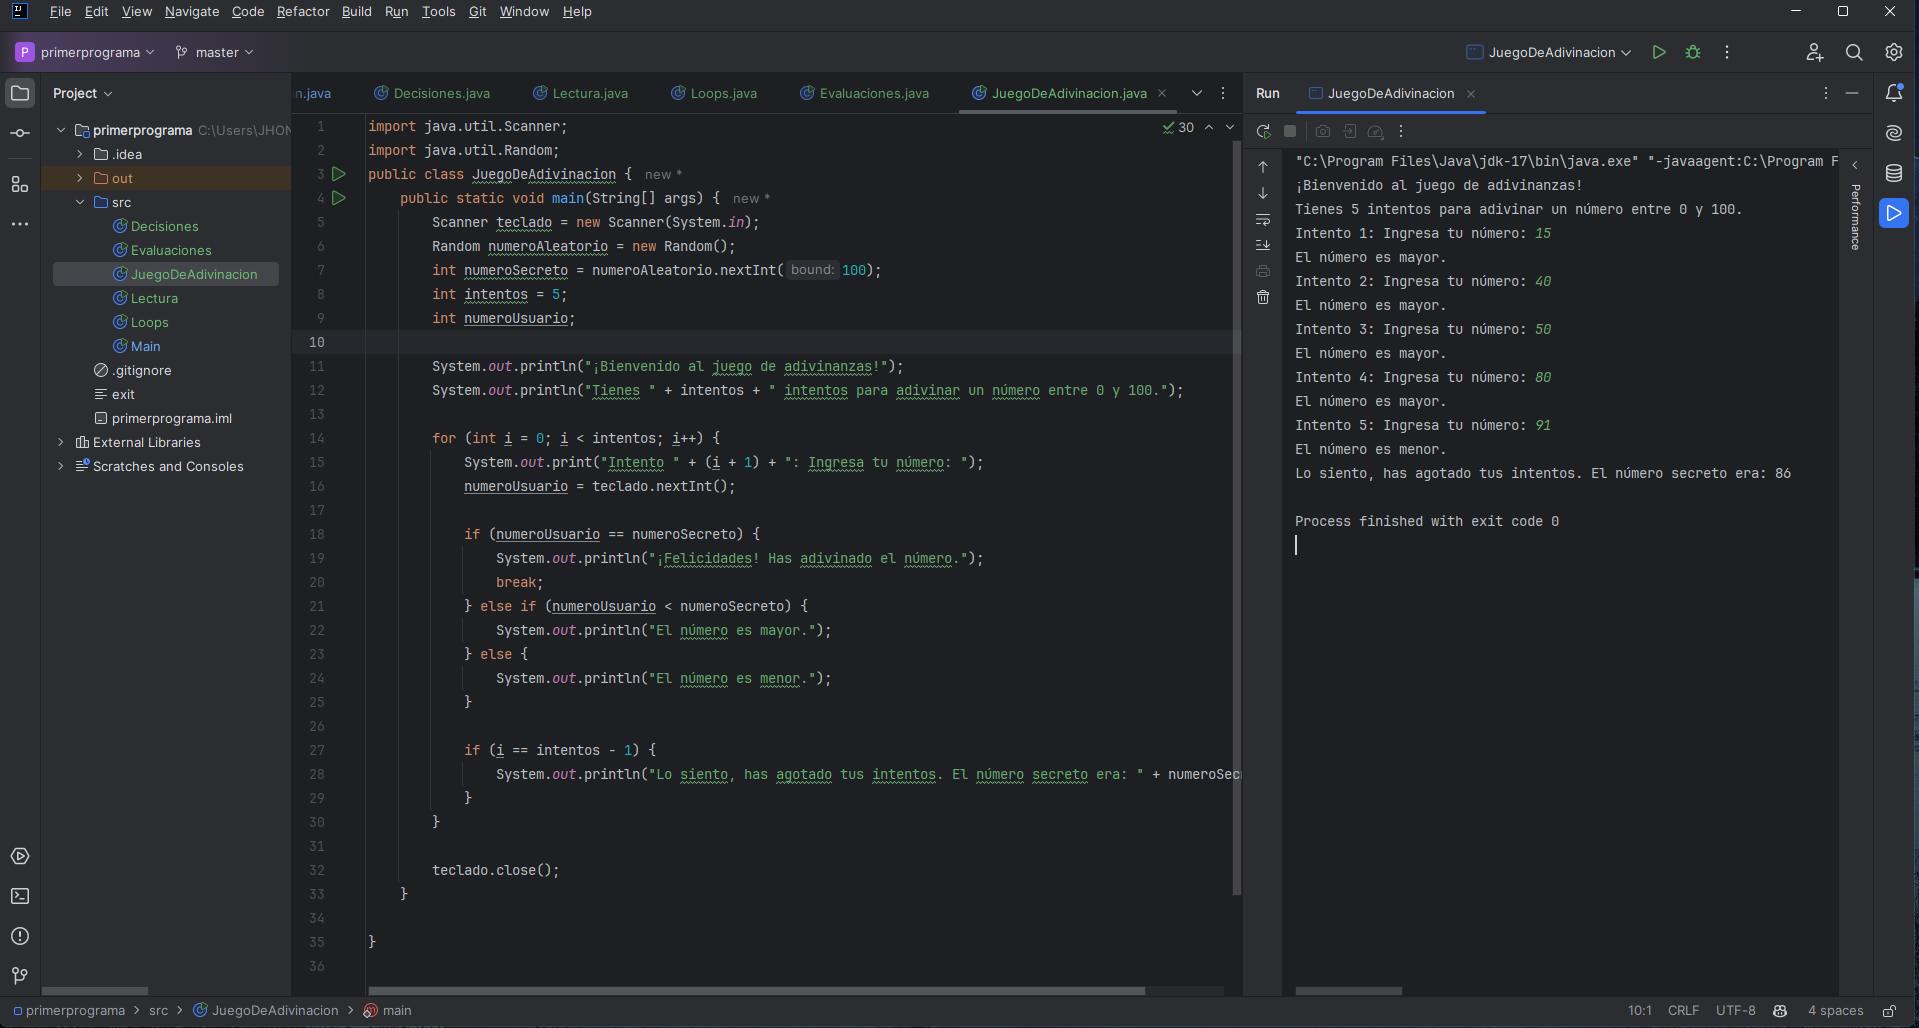Open the Services tool window icon
The width and height of the screenshot is (1919, 1028).
coord(20,856)
